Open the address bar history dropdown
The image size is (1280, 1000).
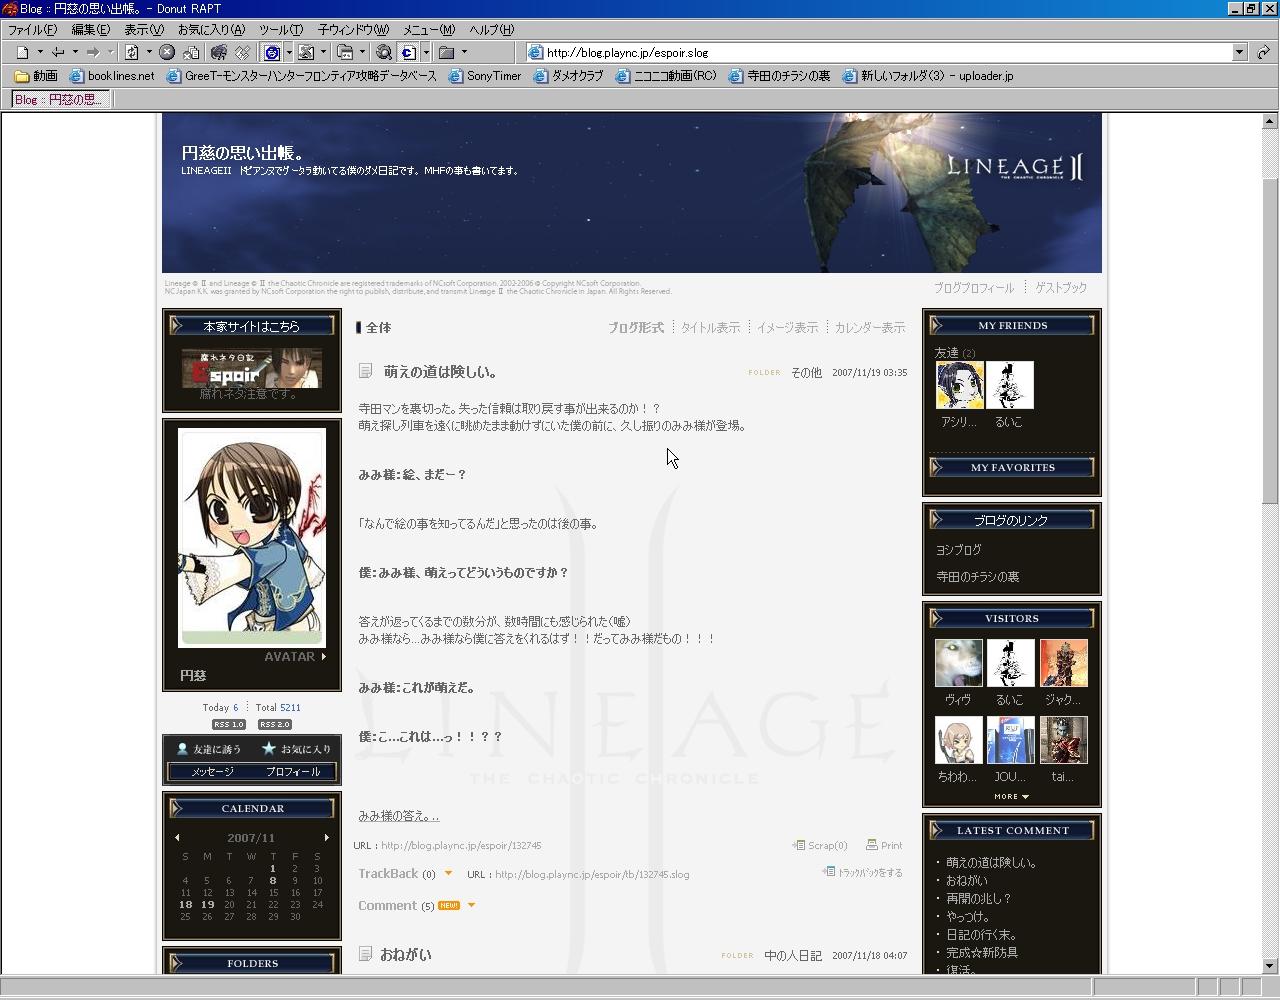tap(1239, 52)
